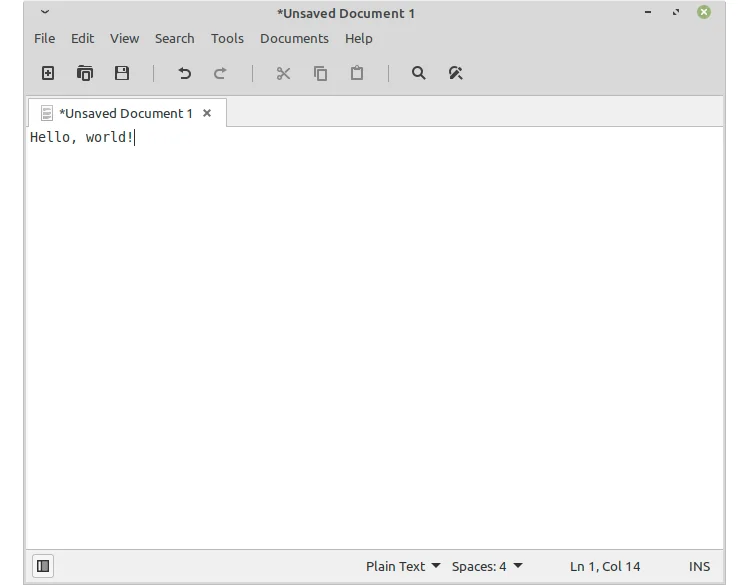
Task: Open Find and Replace tool icon
Action: click(456, 73)
